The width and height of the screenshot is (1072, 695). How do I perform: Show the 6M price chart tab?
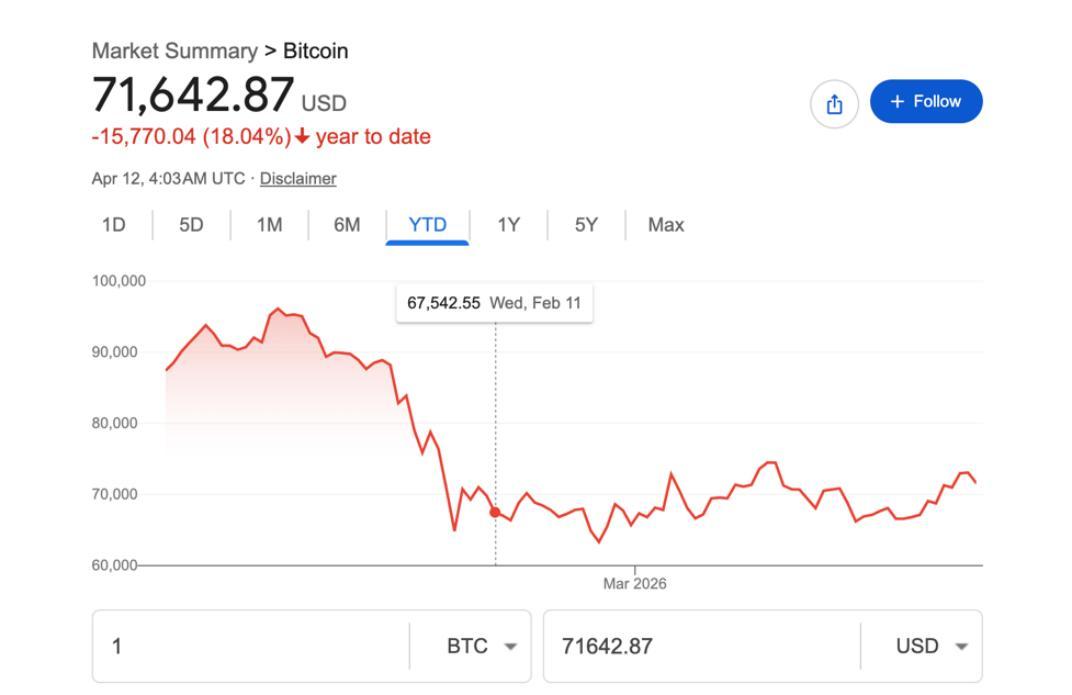[x=347, y=225]
